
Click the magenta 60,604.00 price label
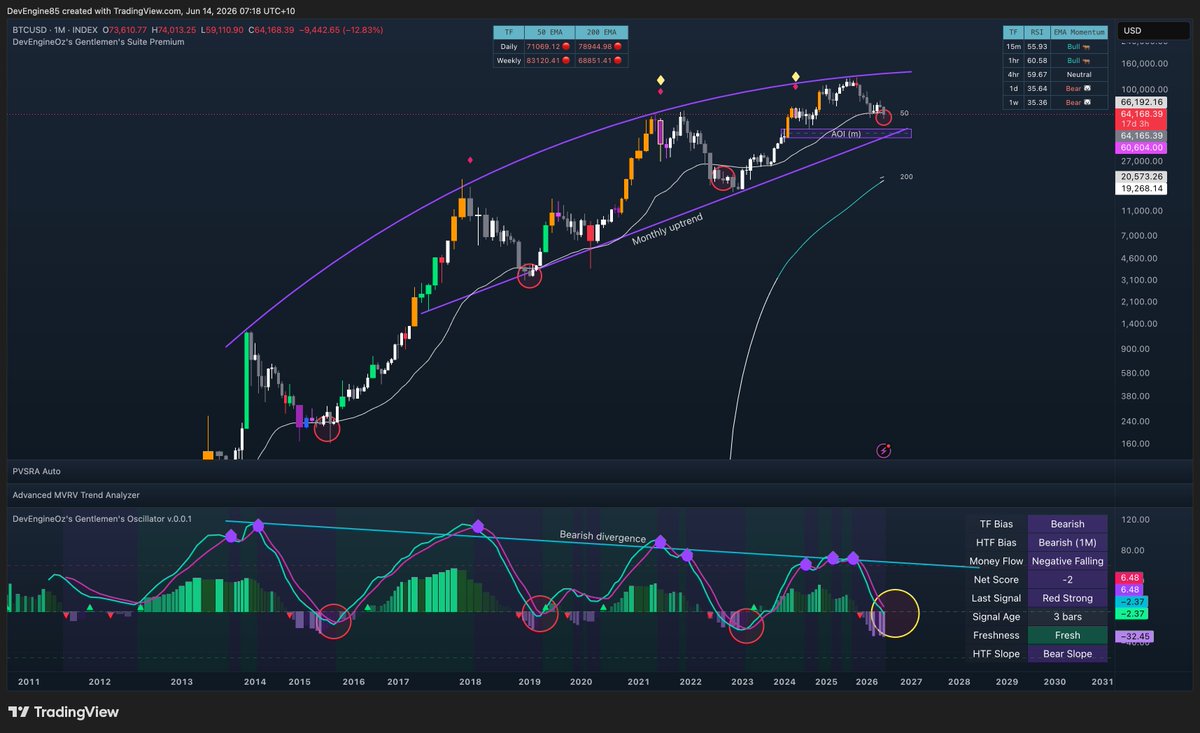(x=1141, y=147)
